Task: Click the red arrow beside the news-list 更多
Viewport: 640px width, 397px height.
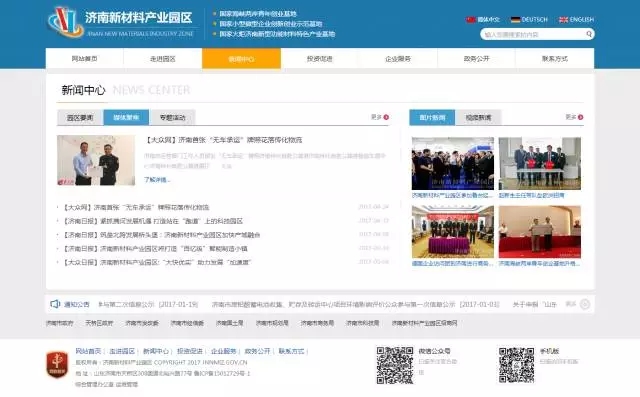Action: coord(386,118)
